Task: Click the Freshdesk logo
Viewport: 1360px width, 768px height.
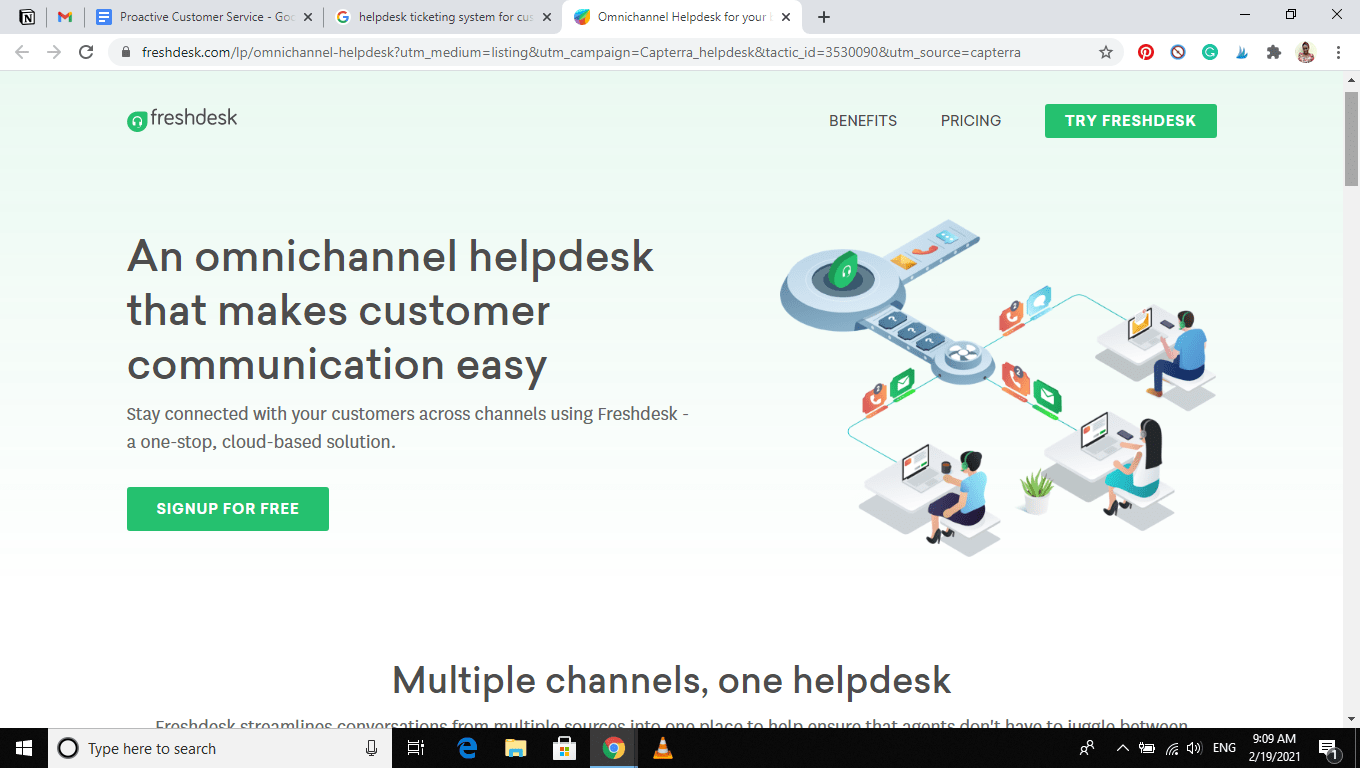Action: (182, 119)
